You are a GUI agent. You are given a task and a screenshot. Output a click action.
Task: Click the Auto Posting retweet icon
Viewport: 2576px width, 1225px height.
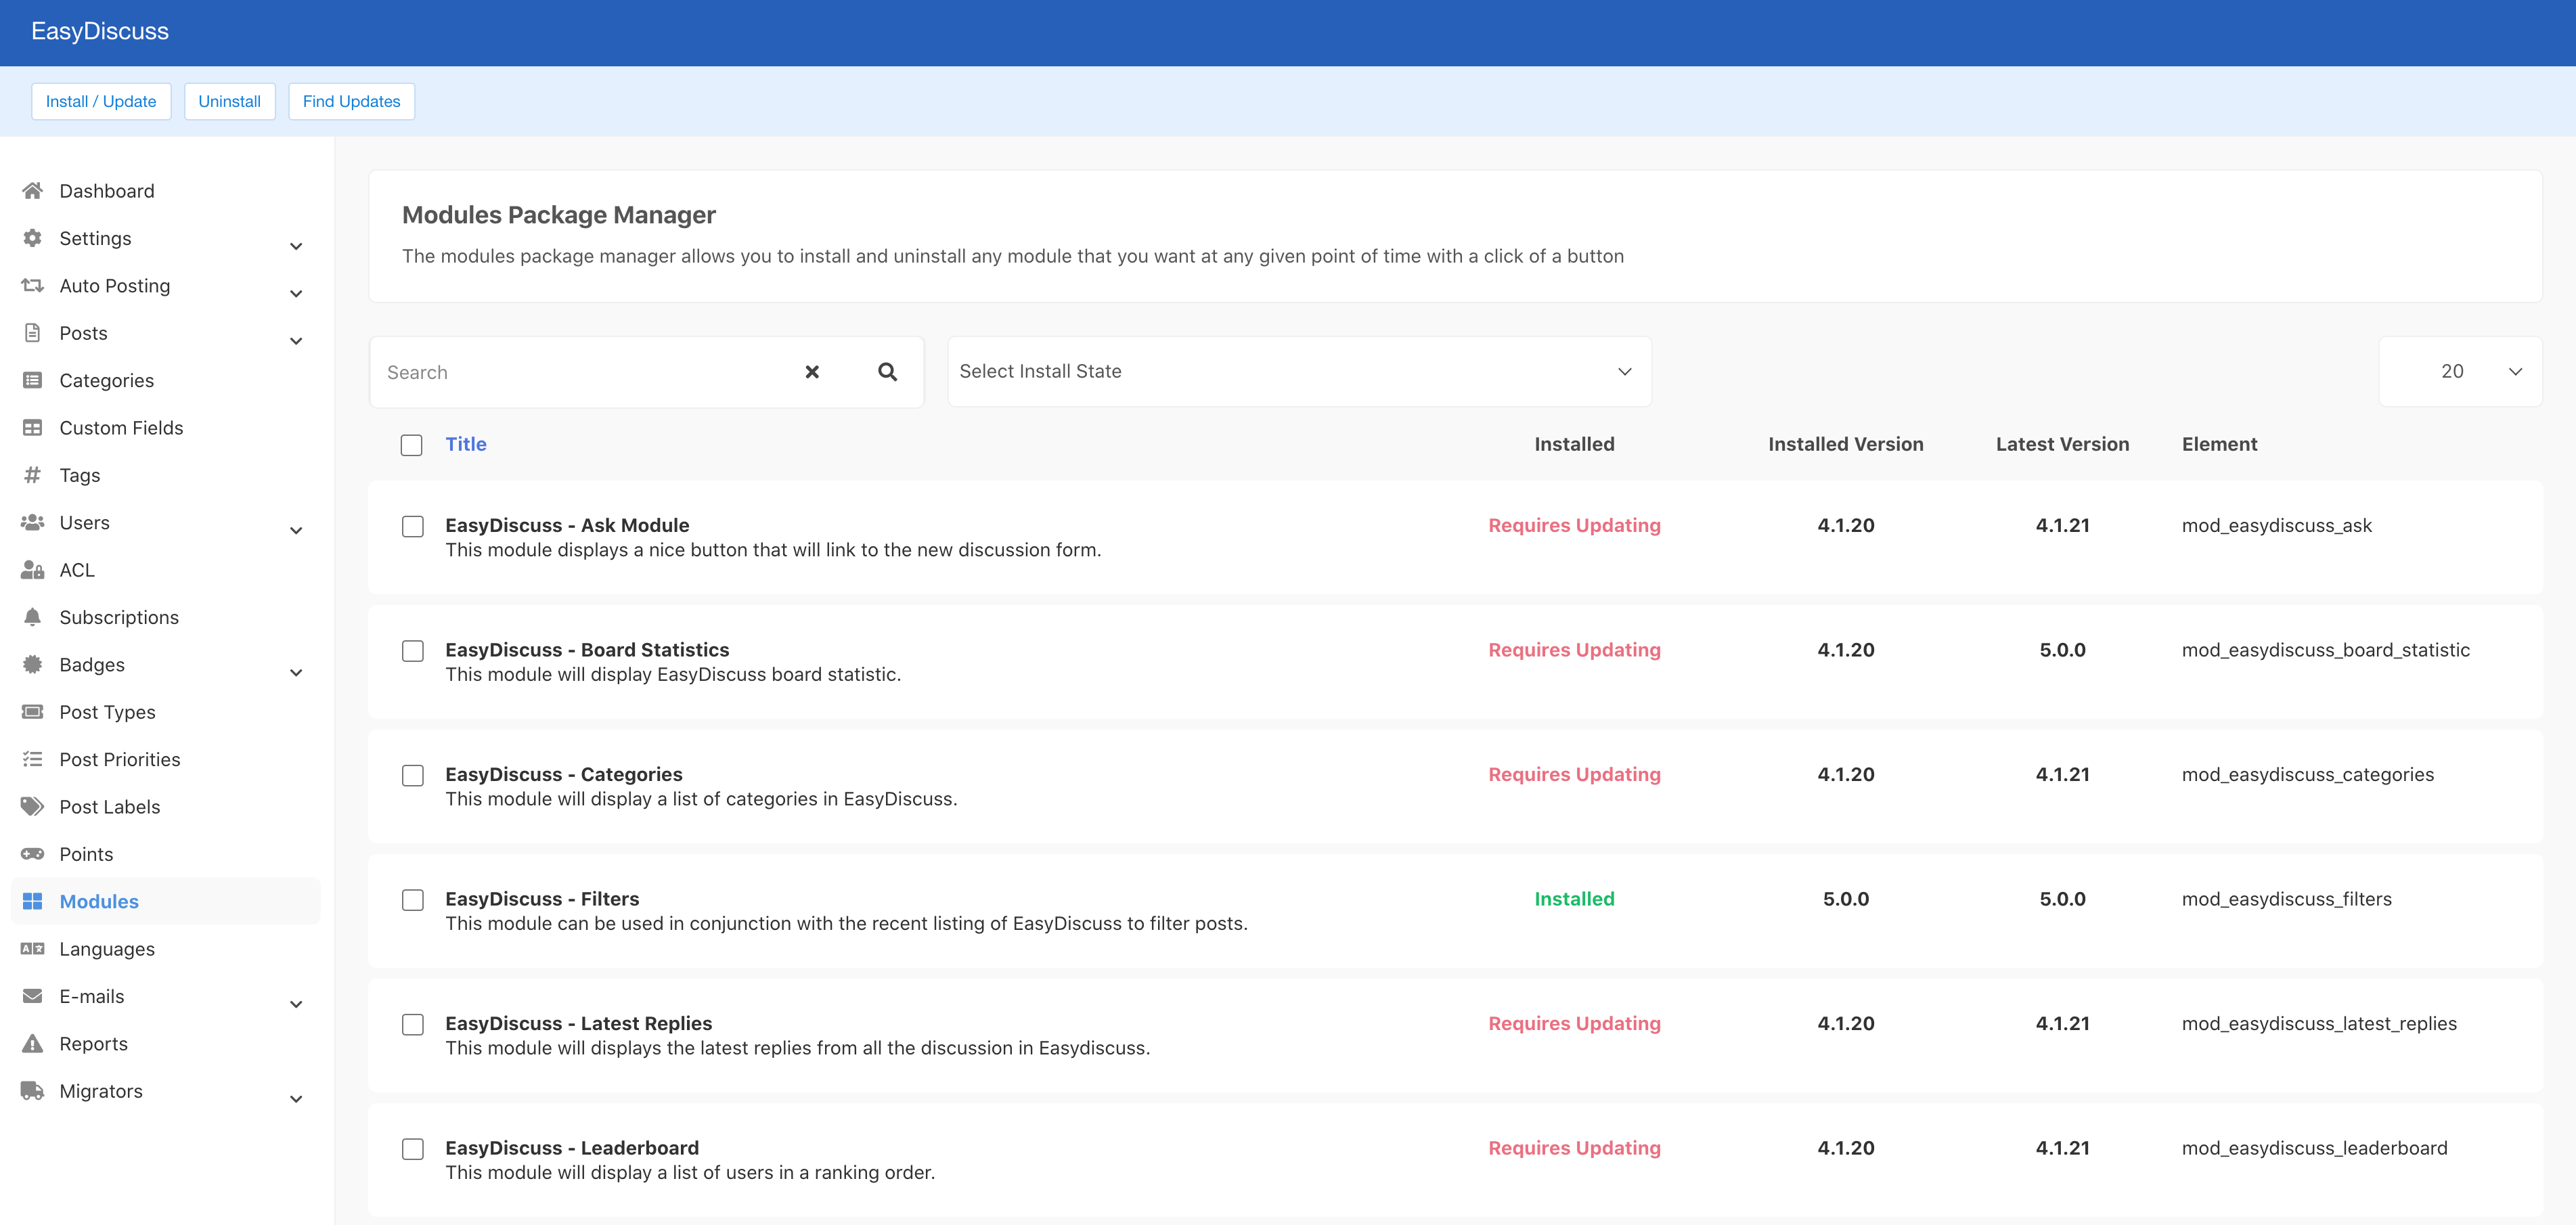(32, 285)
